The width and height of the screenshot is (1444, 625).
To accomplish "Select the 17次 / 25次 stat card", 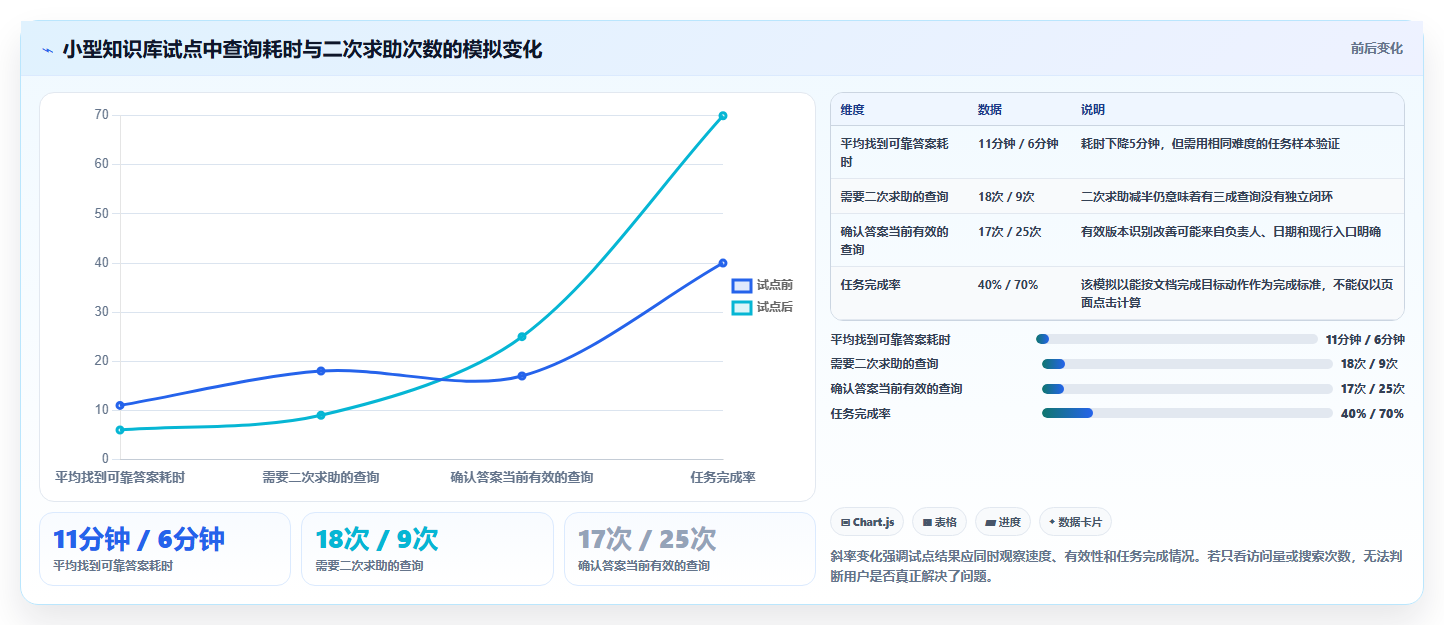I will (690, 549).
